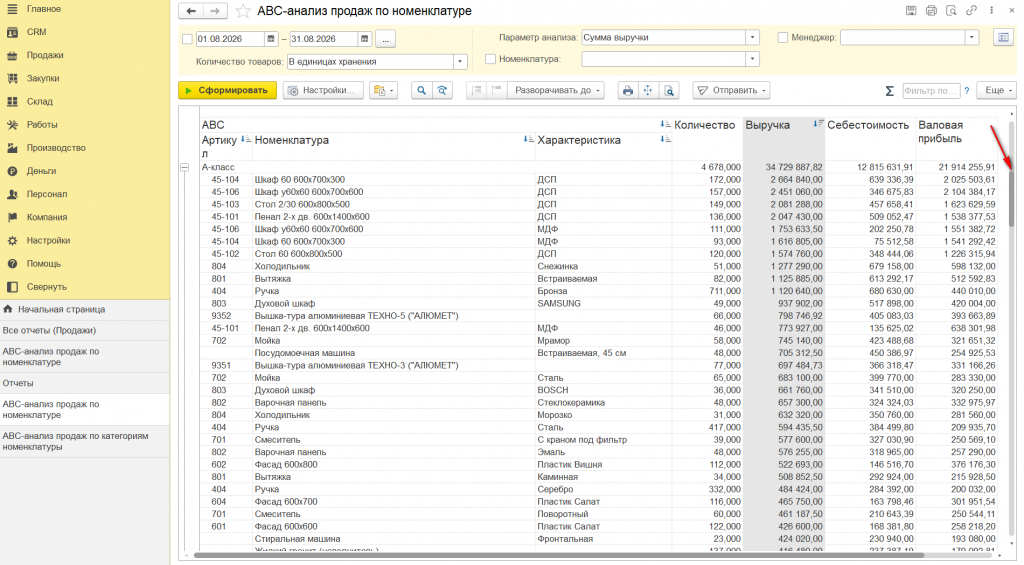Open Производство section in sidebar
The image size is (1024, 565).
tap(56, 148)
